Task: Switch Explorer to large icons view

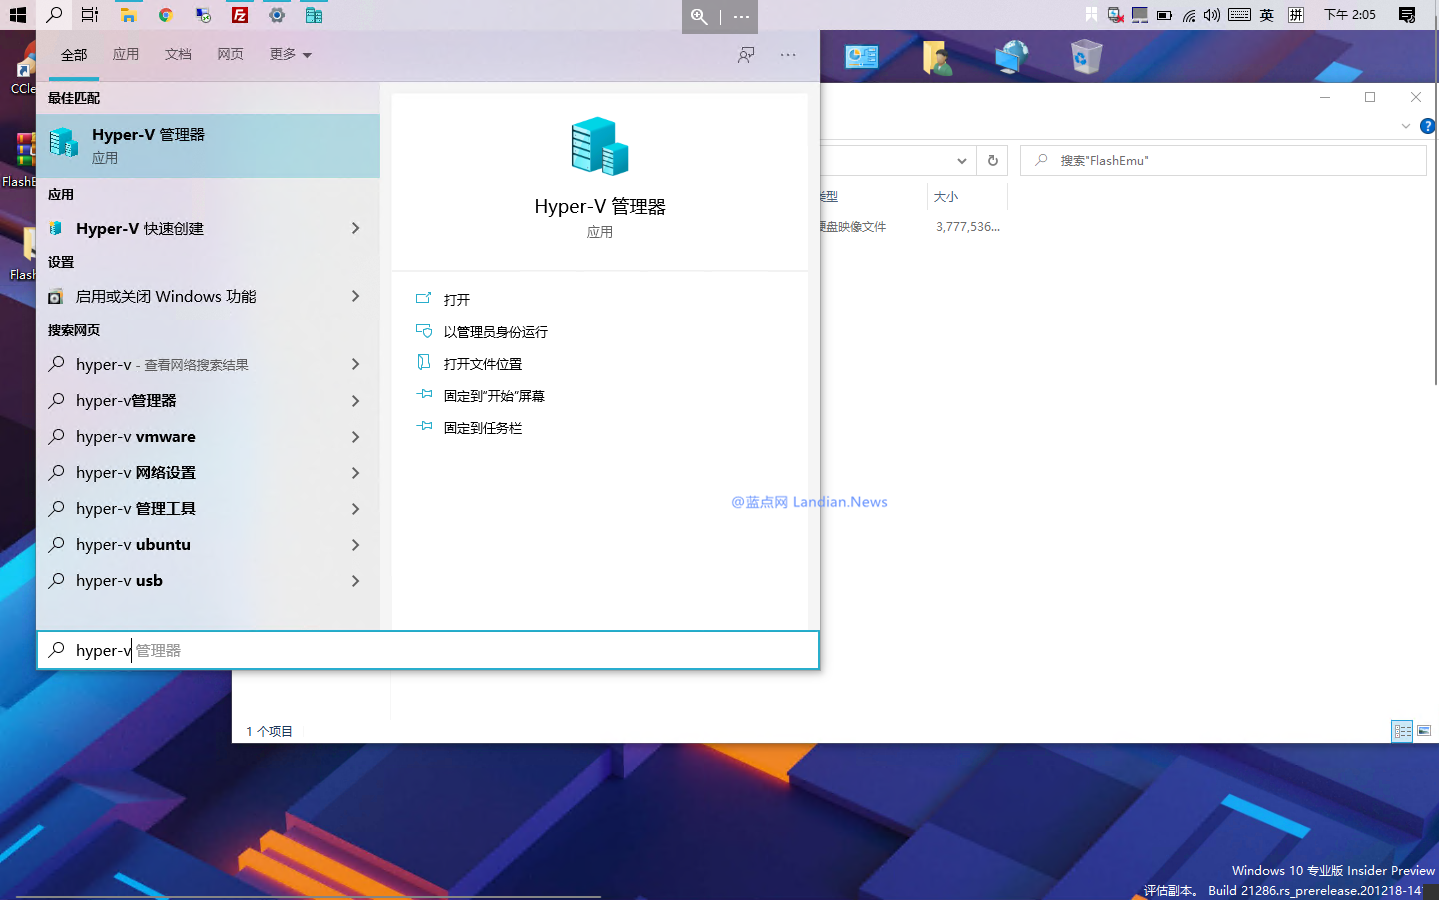Action: [1425, 731]
